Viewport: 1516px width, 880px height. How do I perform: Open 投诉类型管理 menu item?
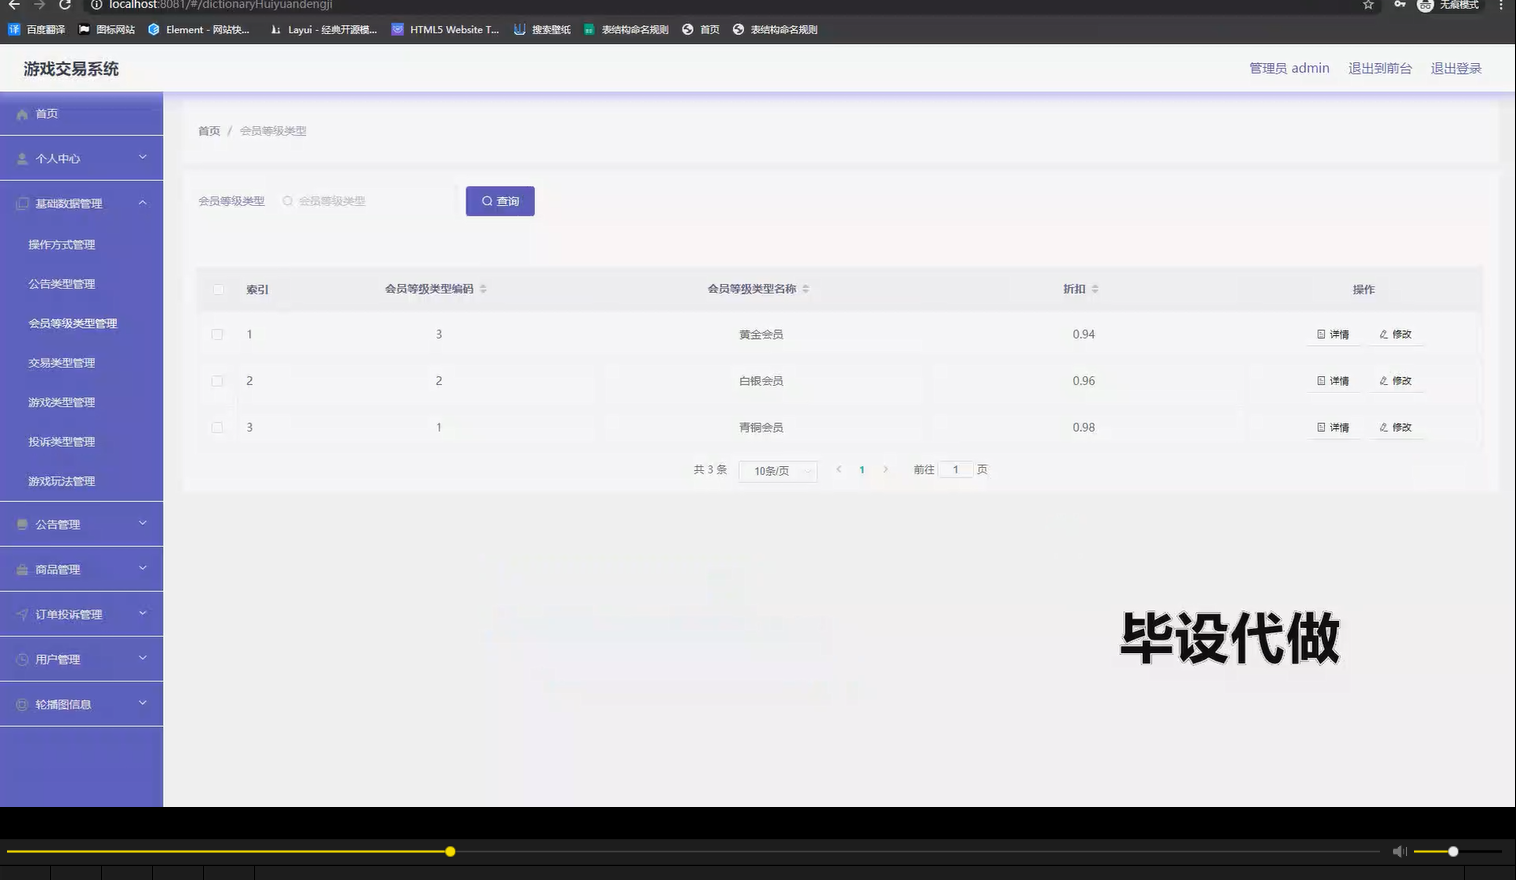point(81,442)
